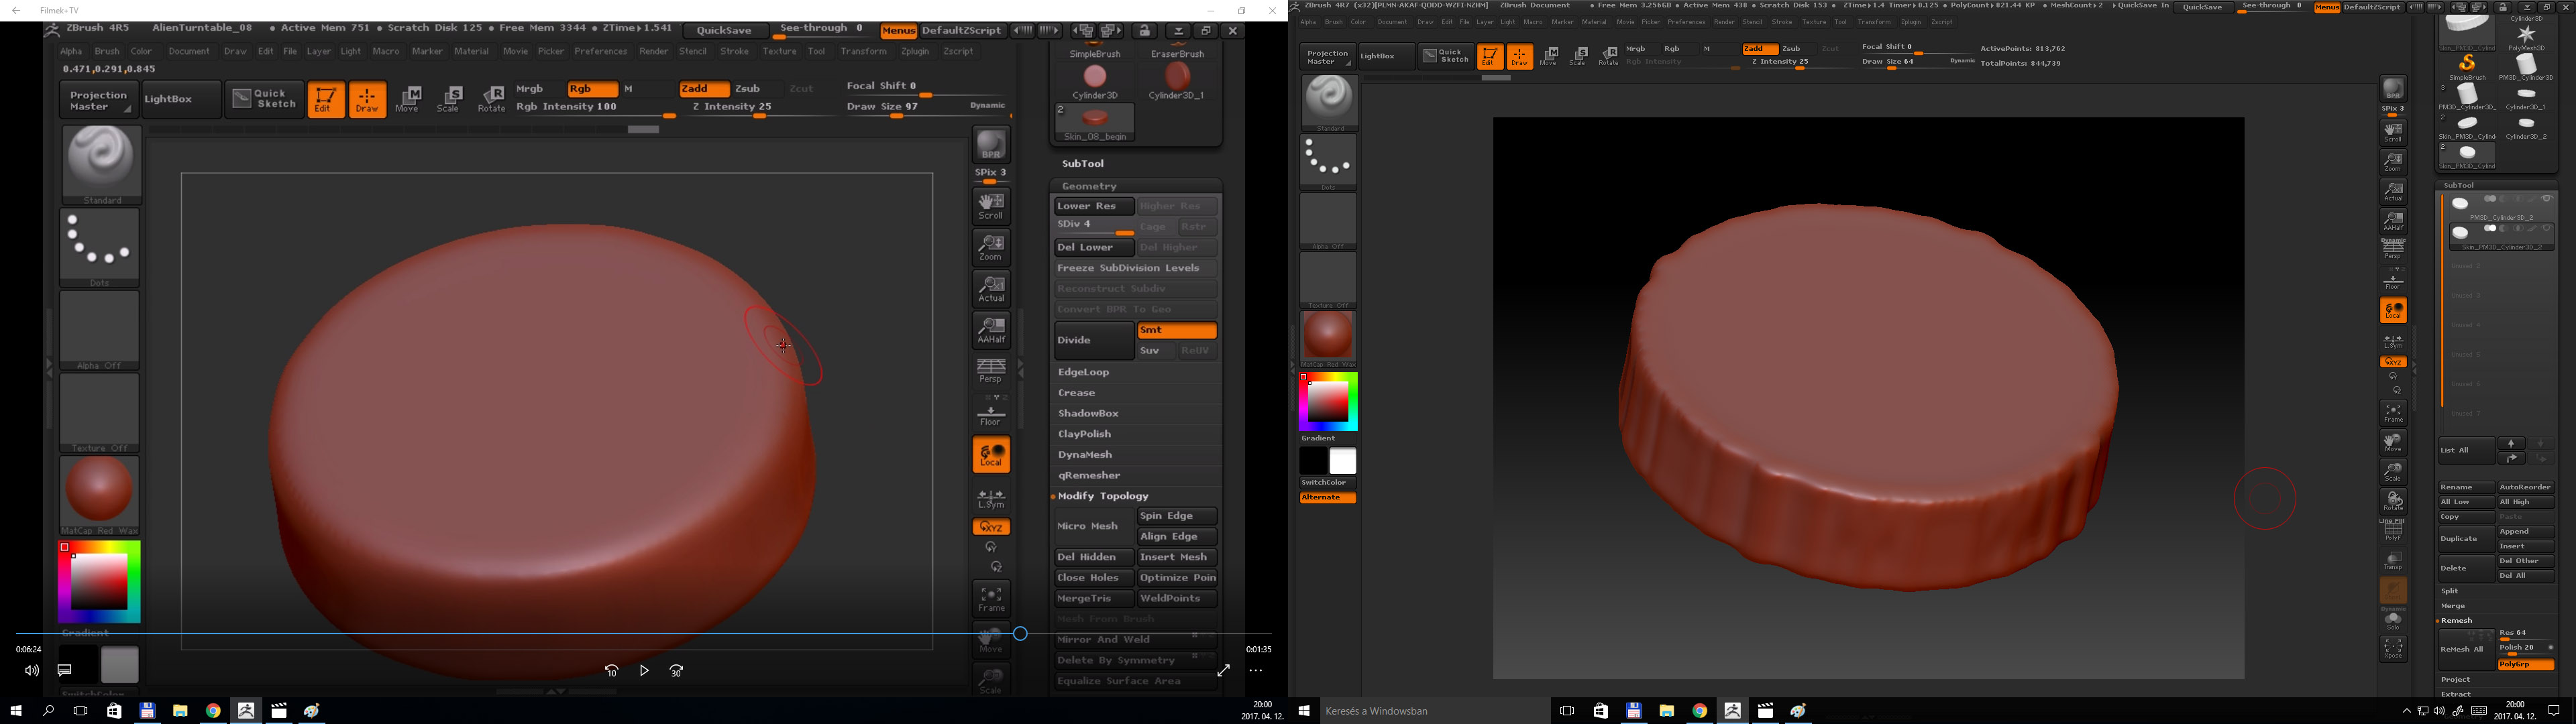The image size is (2576, 724).
Task: Click the Frame icon in video window
Action: pyautogui.click(x=991, y=598)
